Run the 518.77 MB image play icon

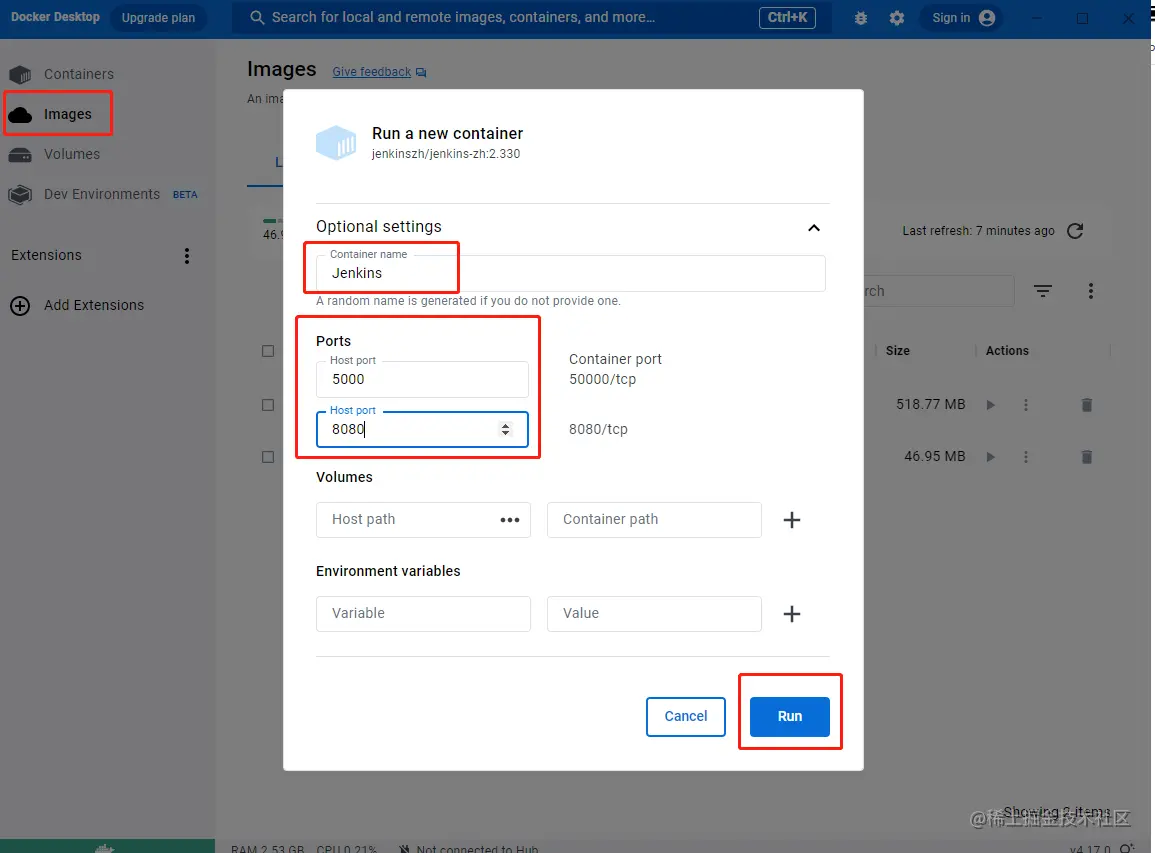[x=991, y=405]
